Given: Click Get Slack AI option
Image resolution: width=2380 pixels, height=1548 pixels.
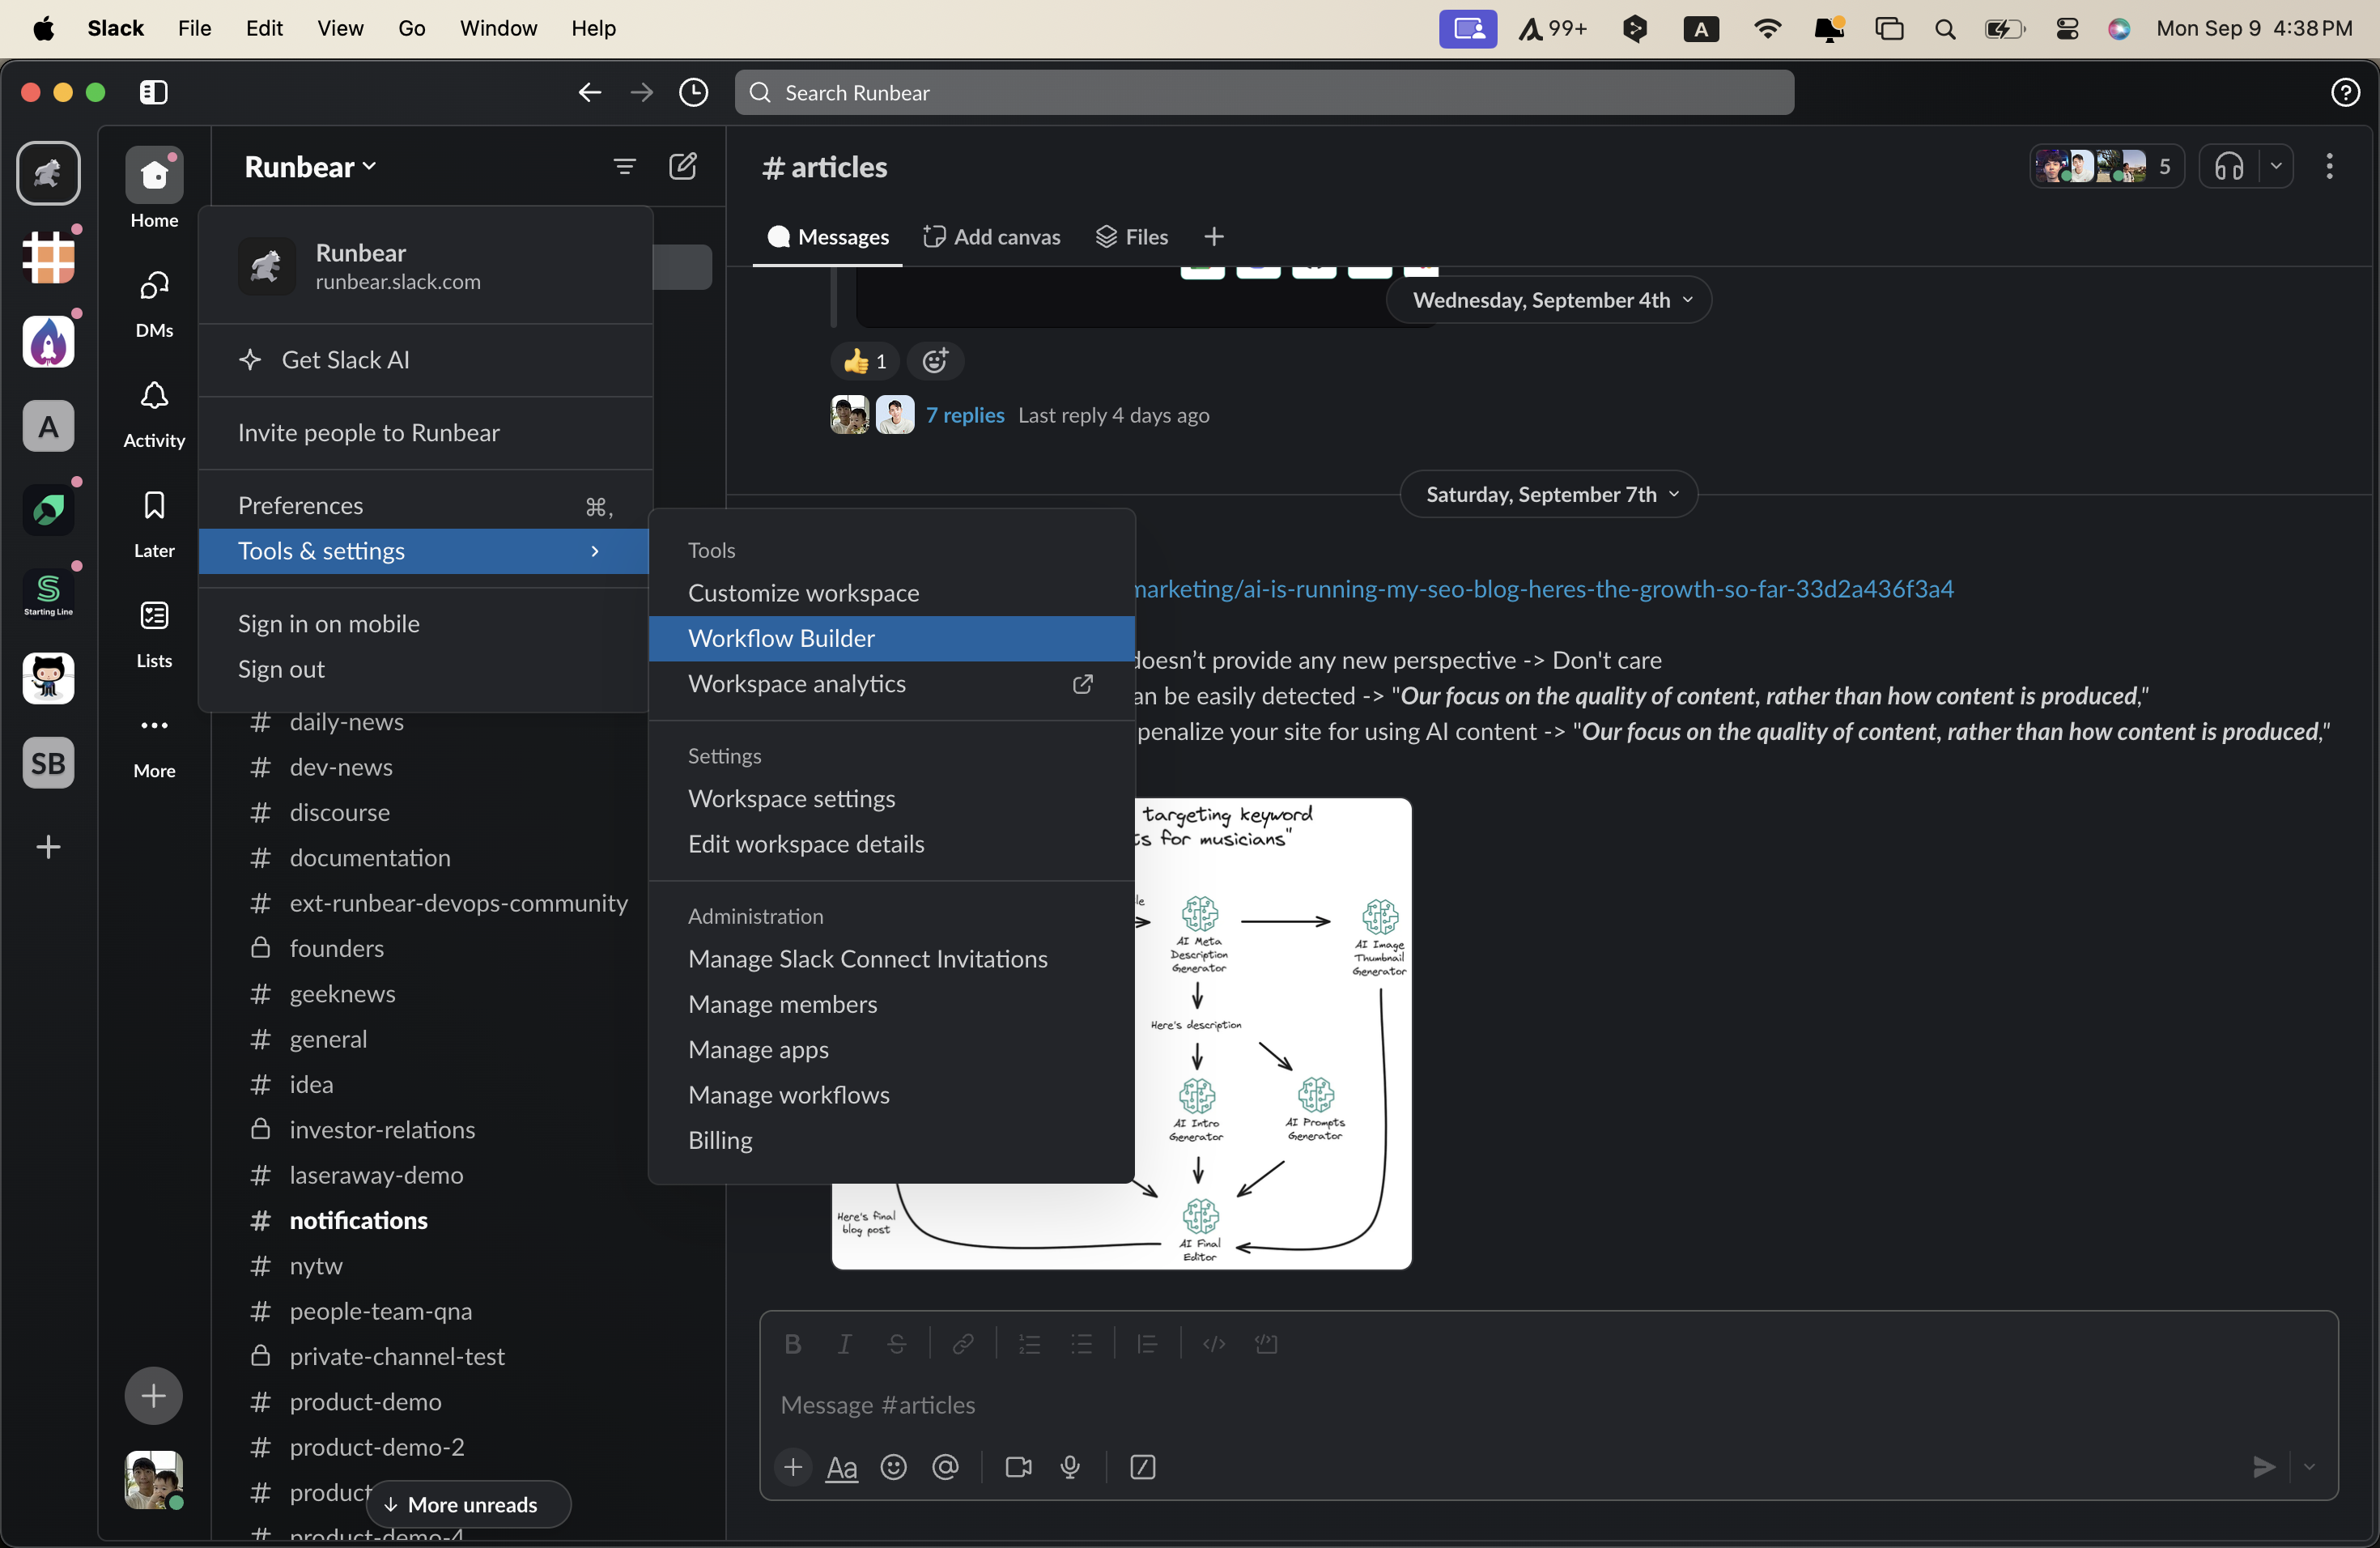Looking at the screenshot, I should (x=425, y=360).
